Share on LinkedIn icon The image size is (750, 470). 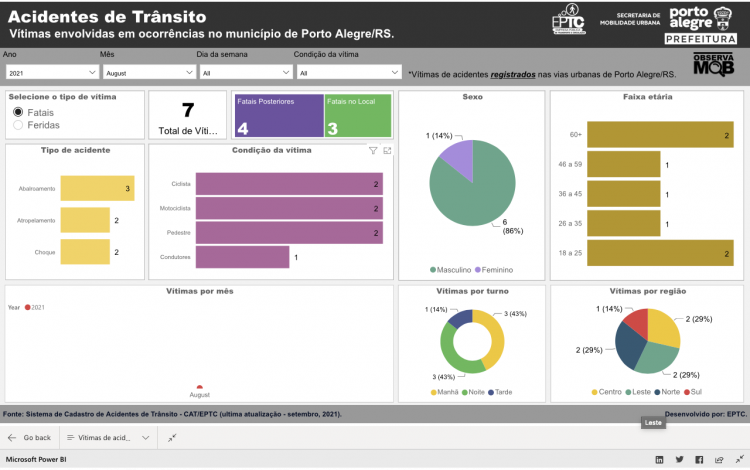659,459
